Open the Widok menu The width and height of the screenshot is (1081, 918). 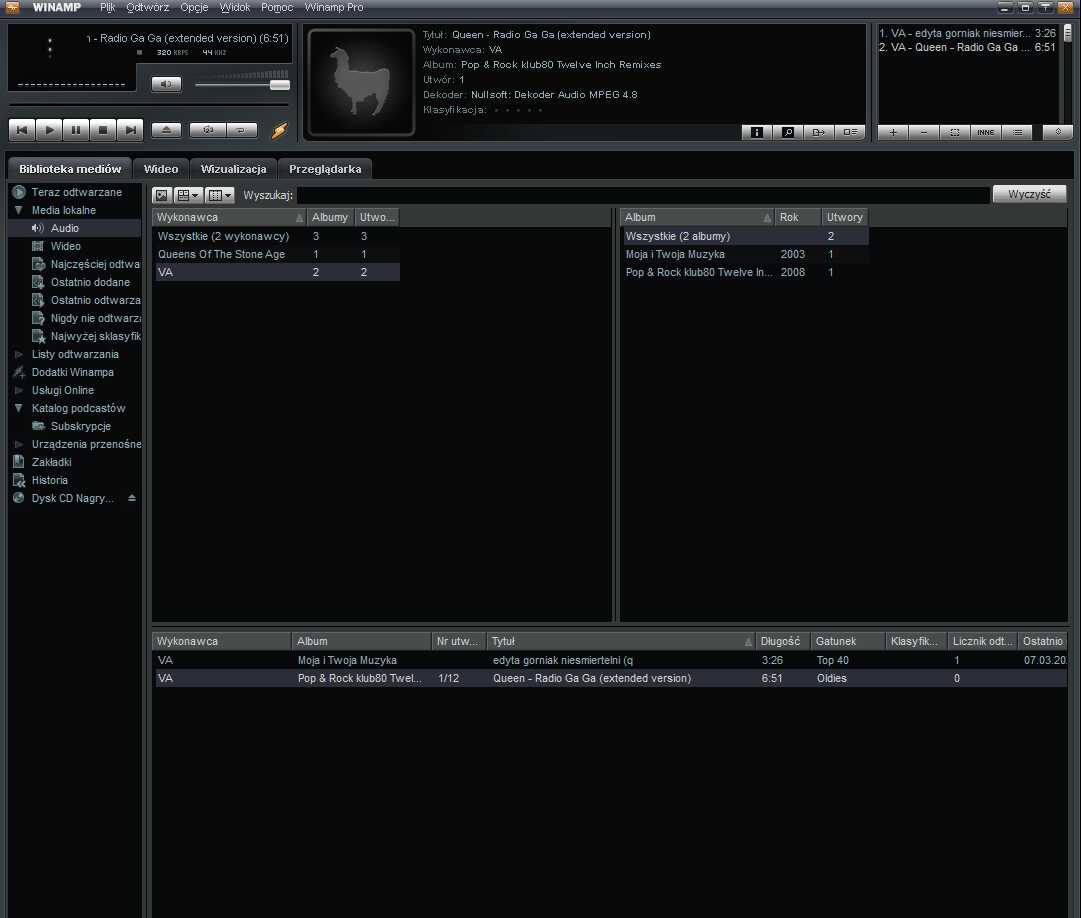[234, 8]
